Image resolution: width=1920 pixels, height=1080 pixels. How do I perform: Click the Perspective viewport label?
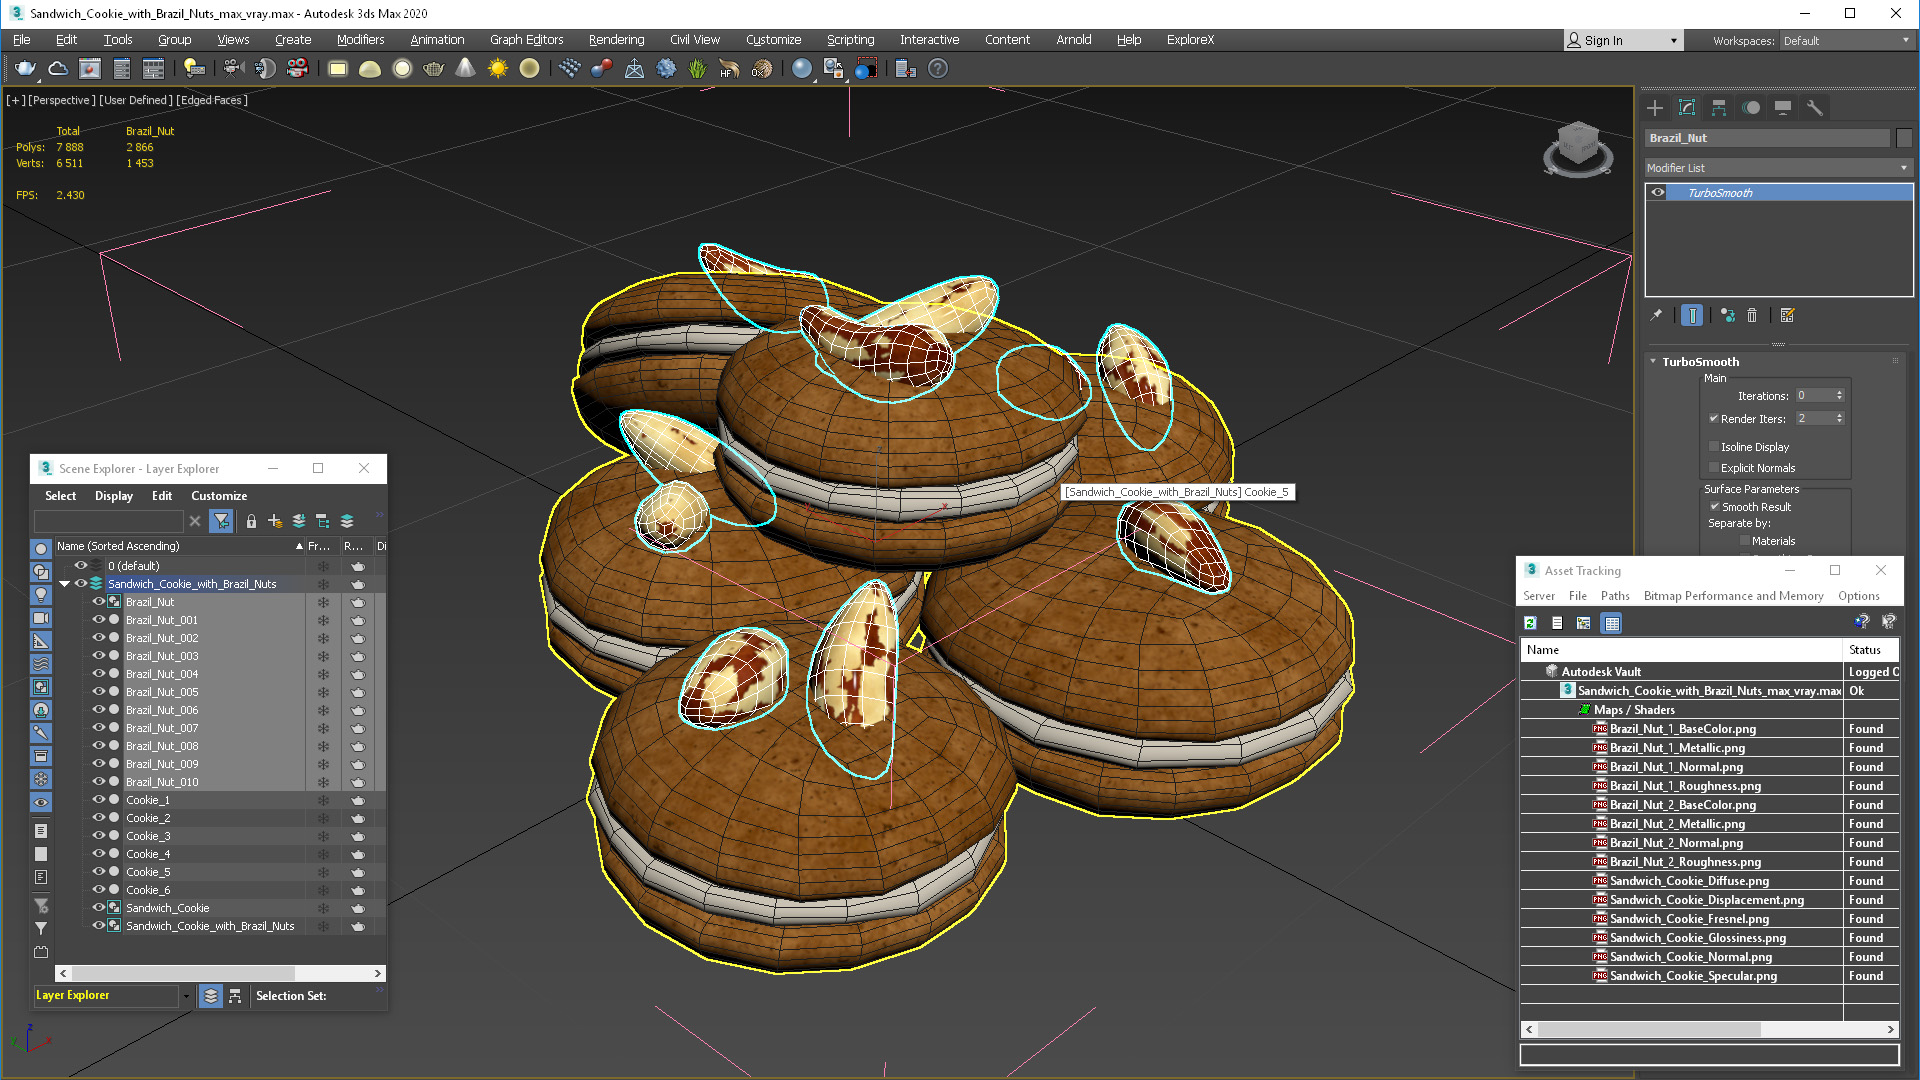62,100
